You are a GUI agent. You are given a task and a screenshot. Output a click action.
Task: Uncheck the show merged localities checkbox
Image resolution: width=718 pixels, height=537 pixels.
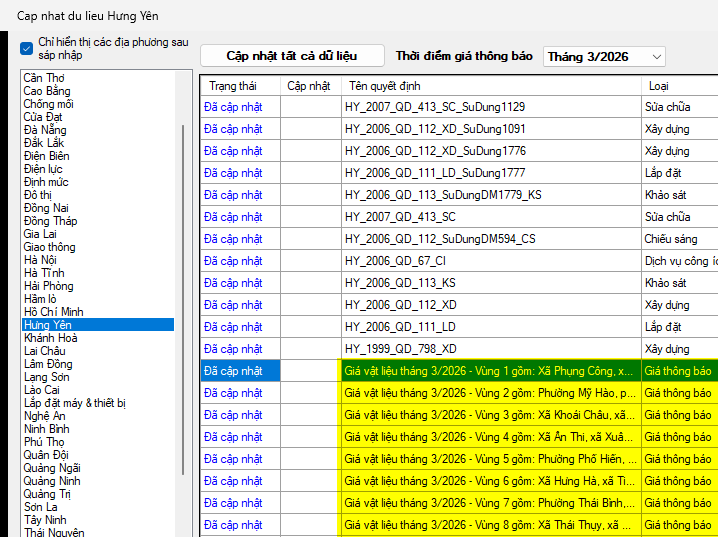pos(26,48)
